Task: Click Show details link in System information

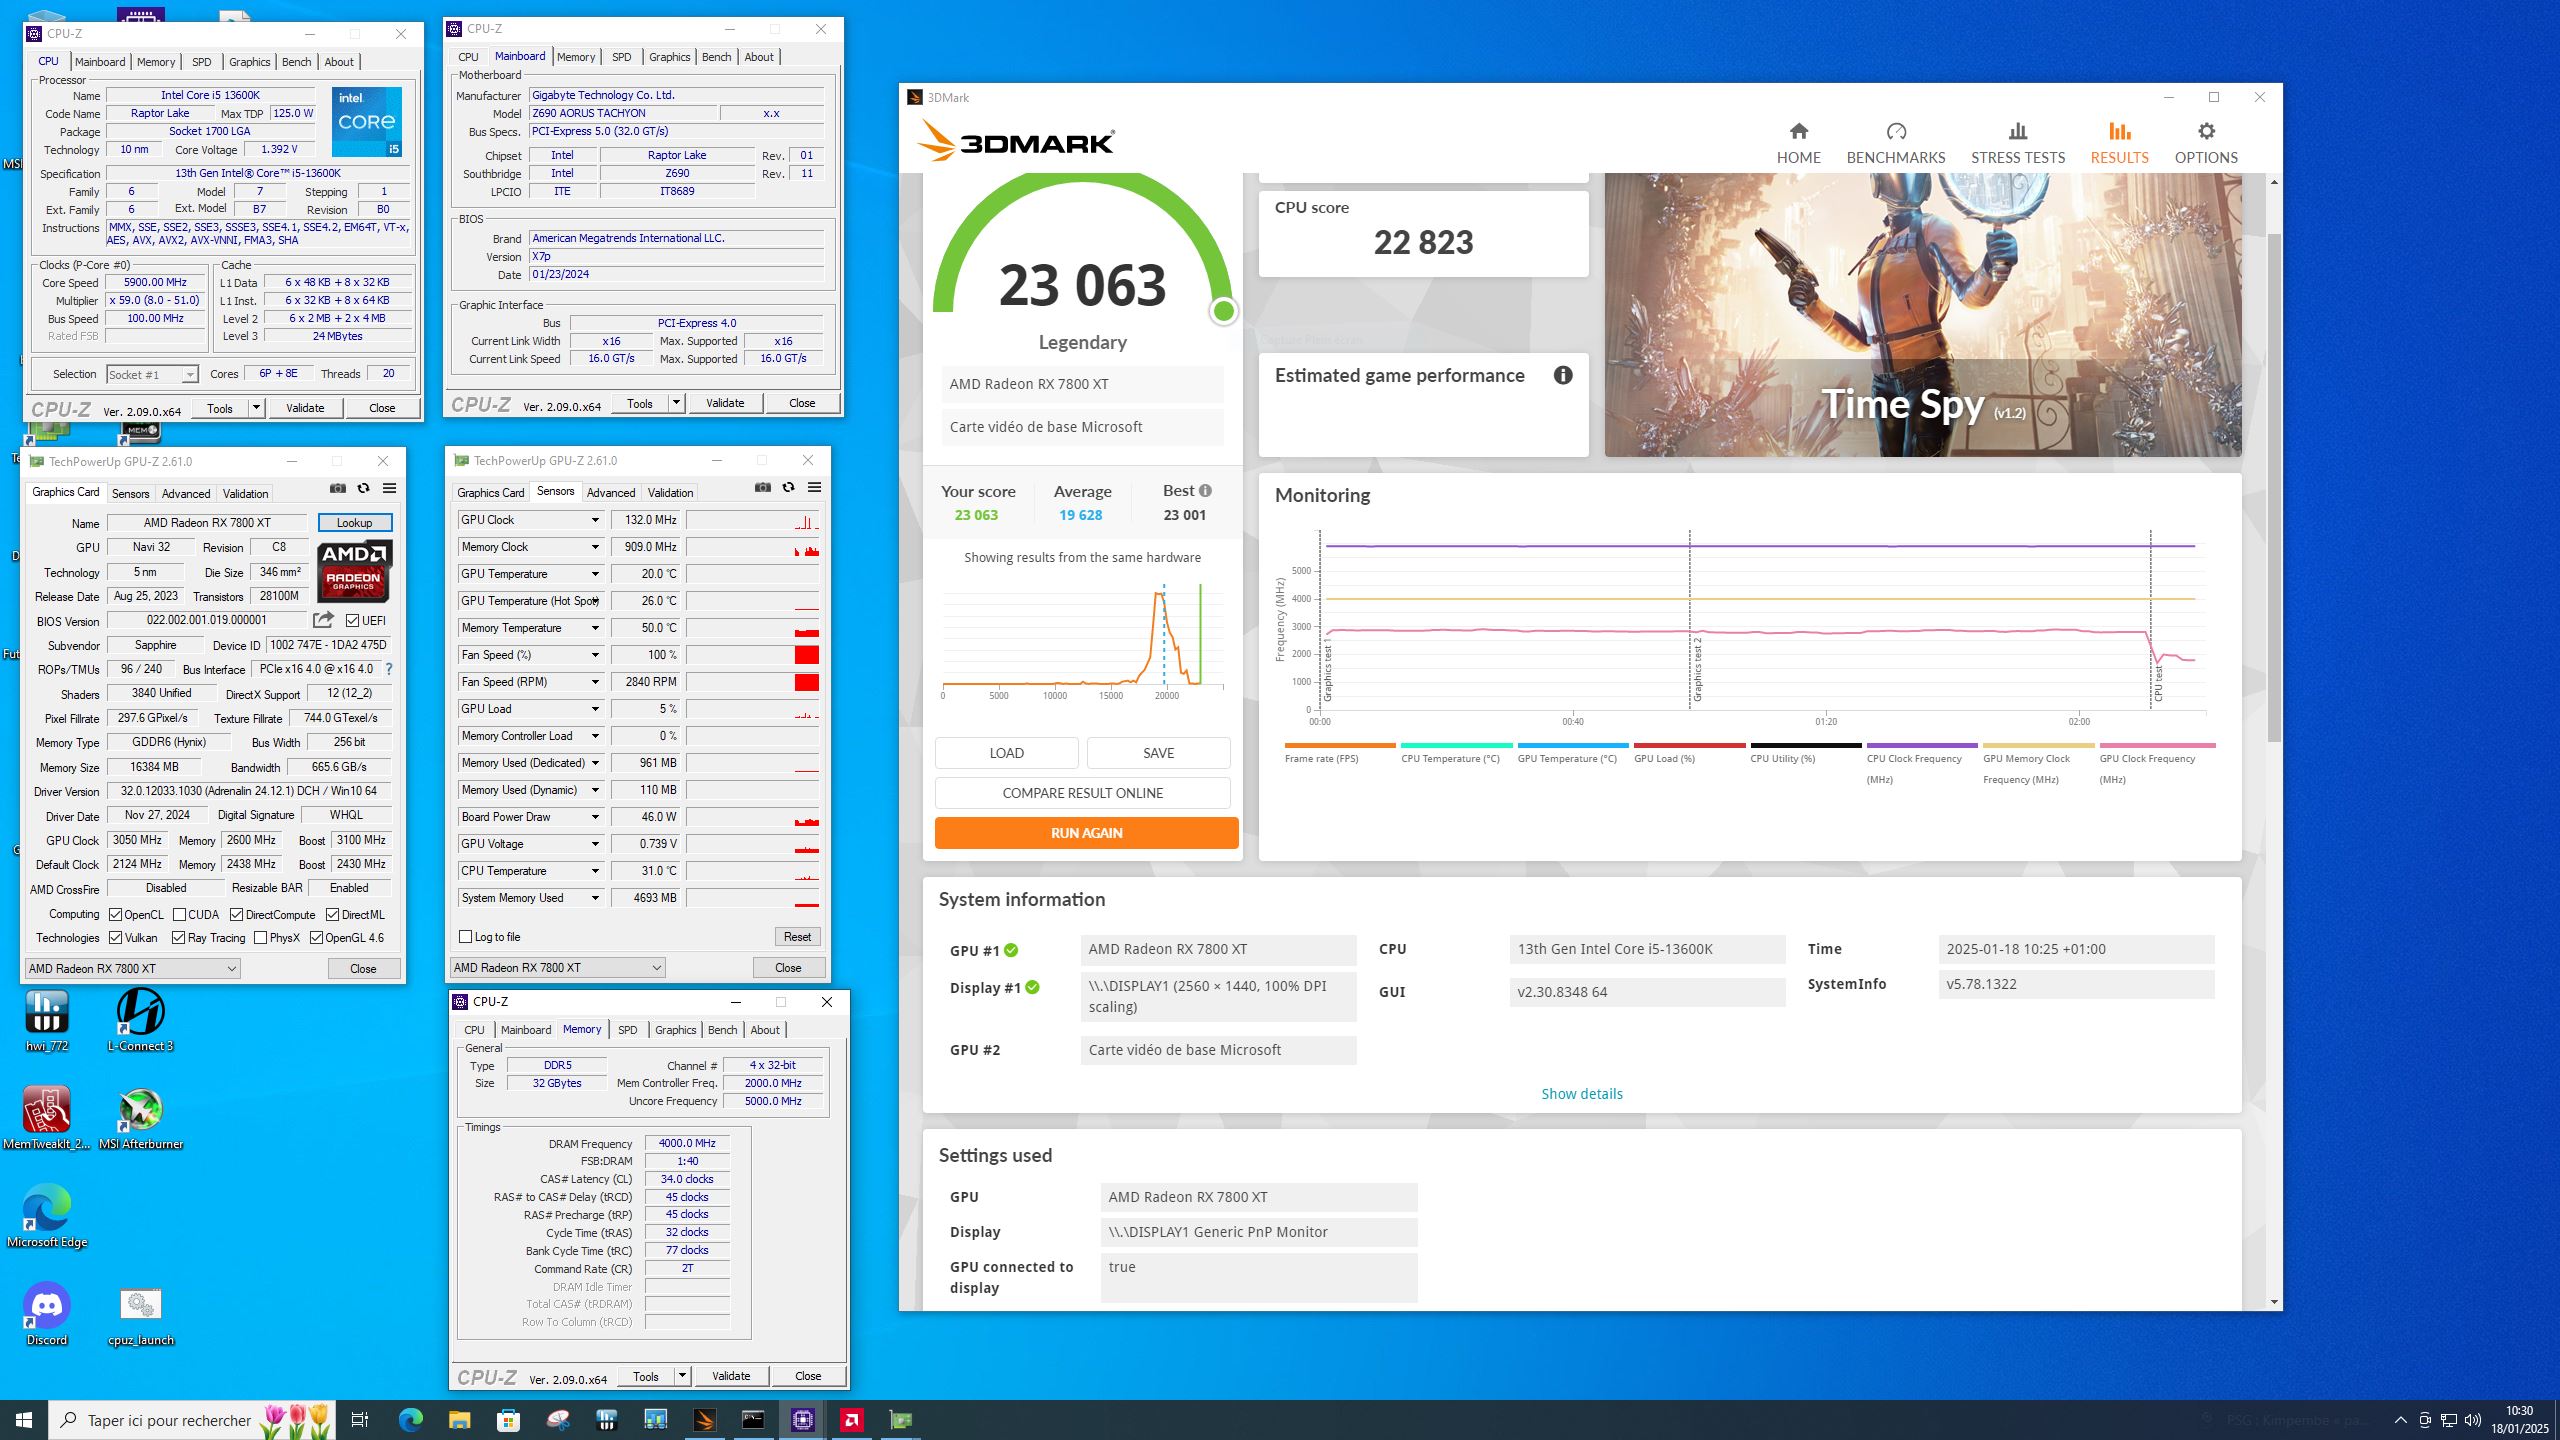Action: point(1582,1094)
